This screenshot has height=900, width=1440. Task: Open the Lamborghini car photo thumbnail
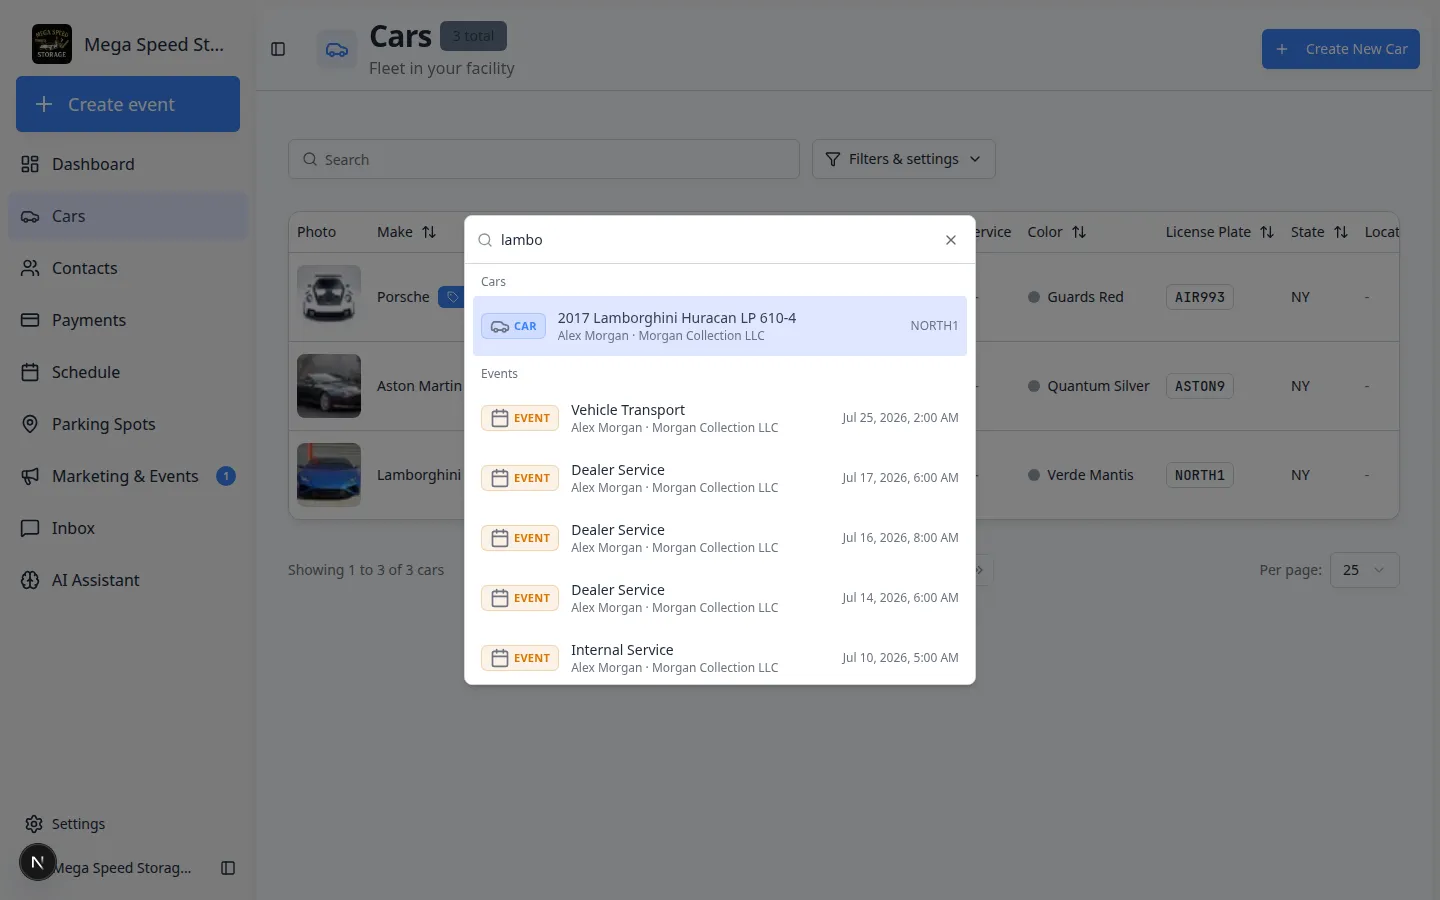click(x=329, y=475)
